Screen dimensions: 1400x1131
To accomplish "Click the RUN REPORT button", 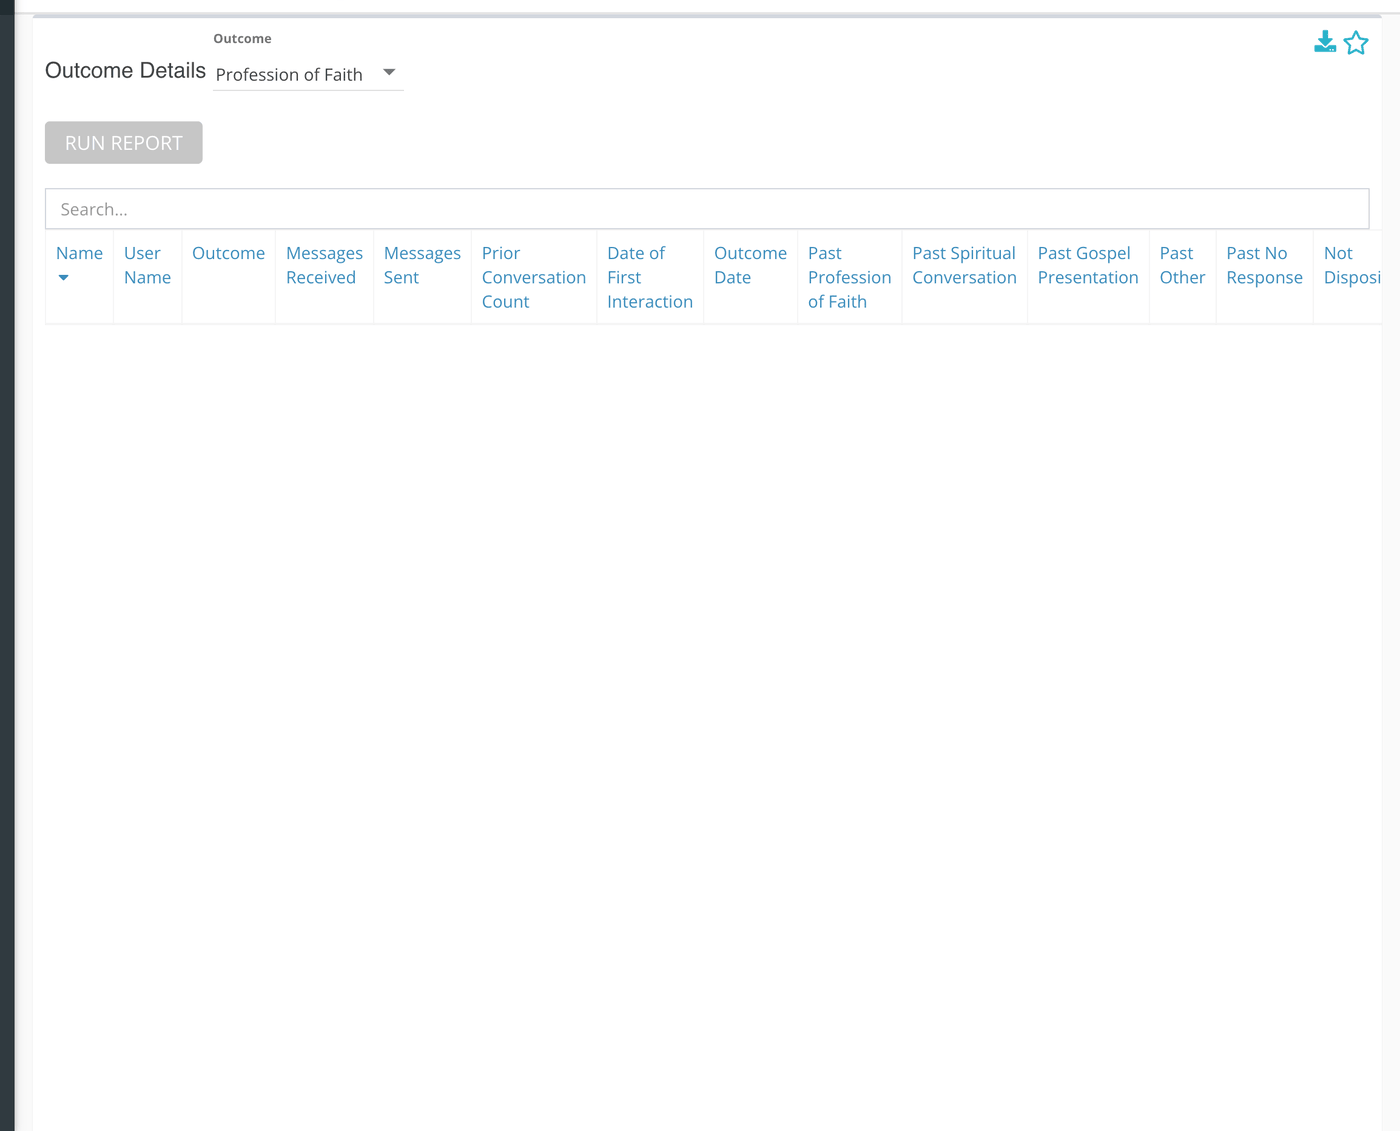I will pyautogui.click(x=124, y=143).
